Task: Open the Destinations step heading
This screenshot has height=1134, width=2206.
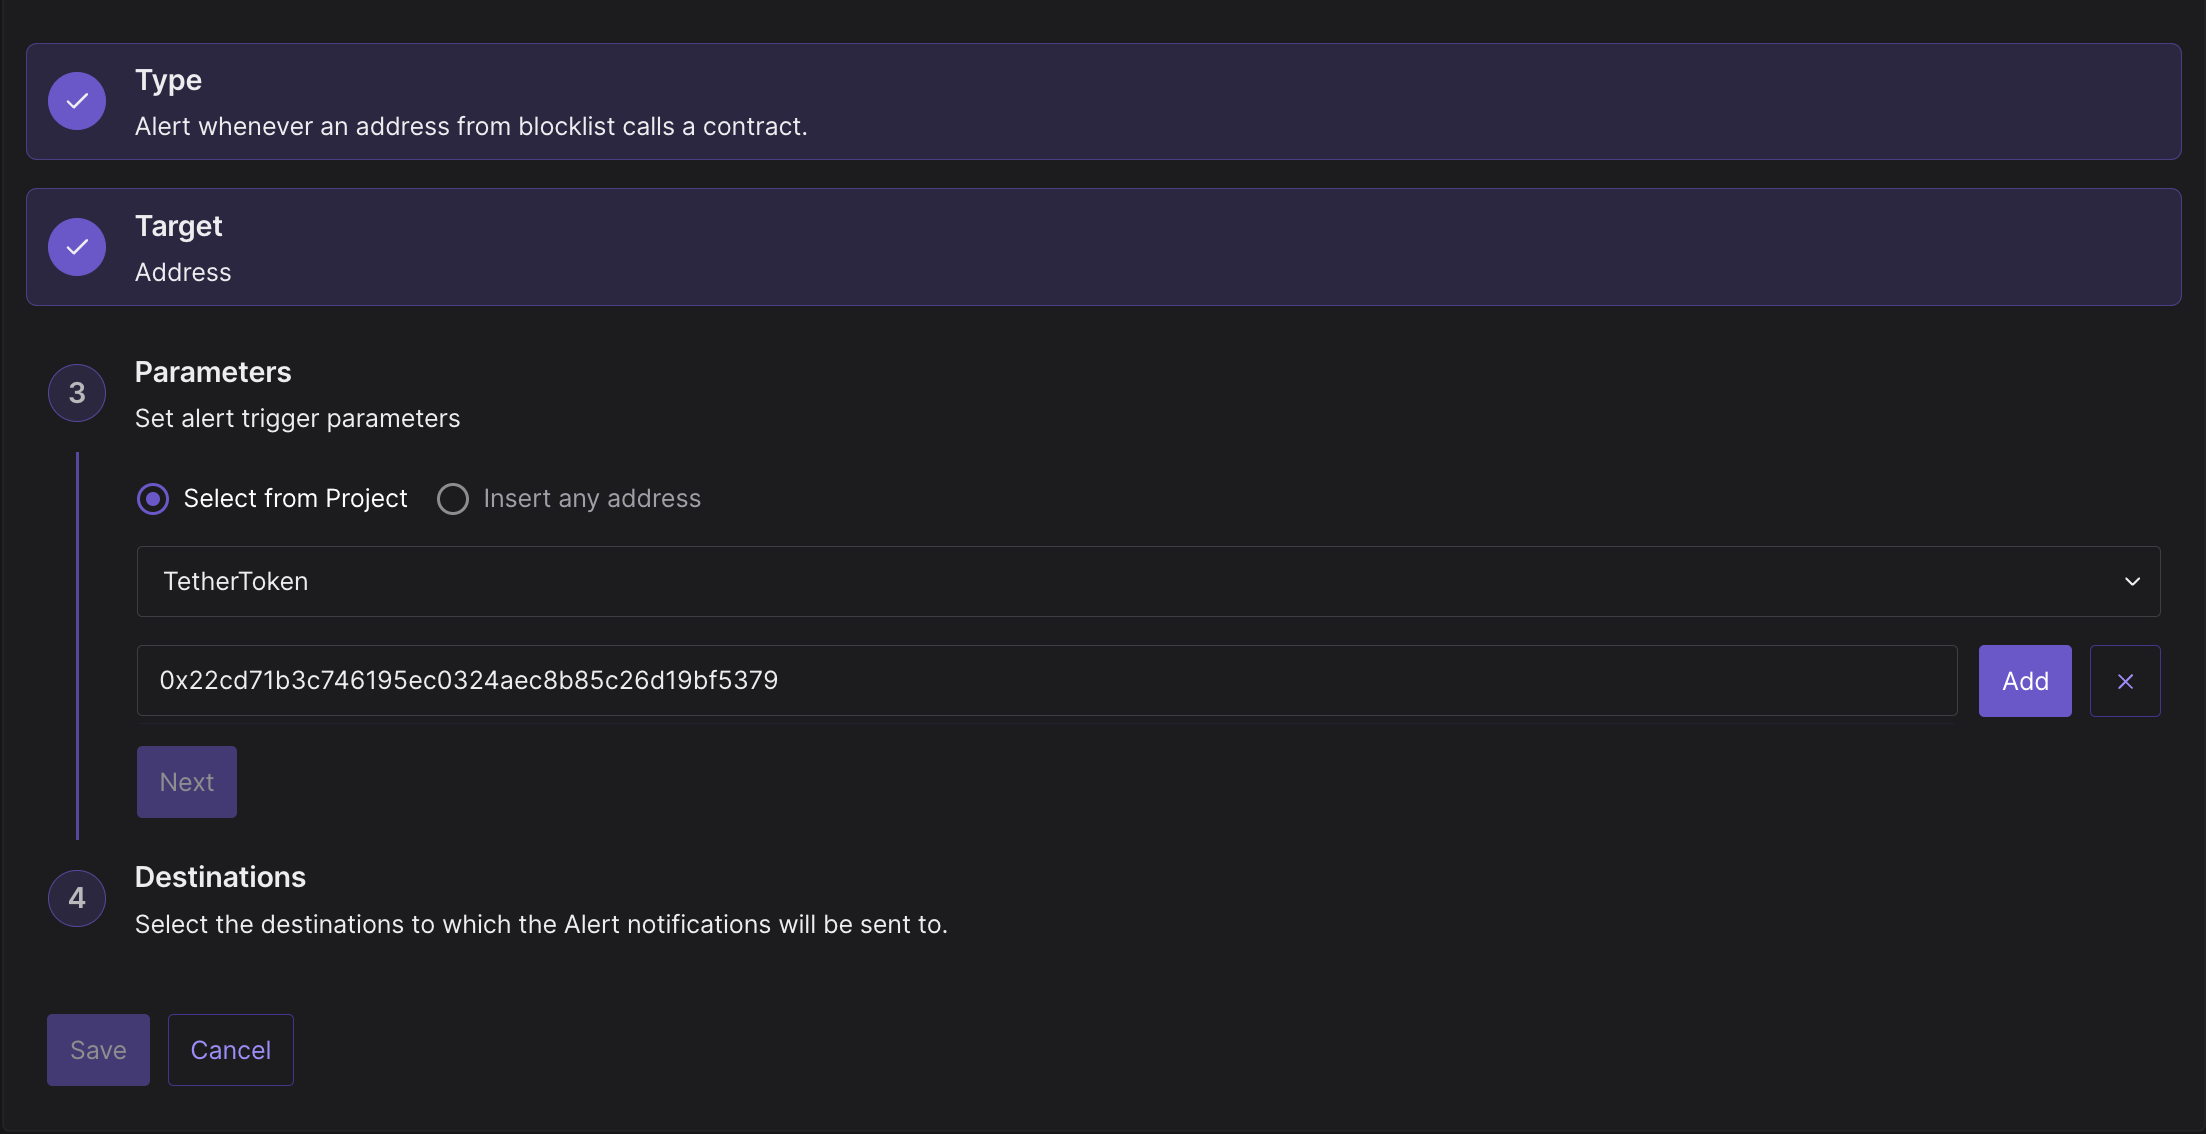Action: pyautogui.click(x=220, y=877)
